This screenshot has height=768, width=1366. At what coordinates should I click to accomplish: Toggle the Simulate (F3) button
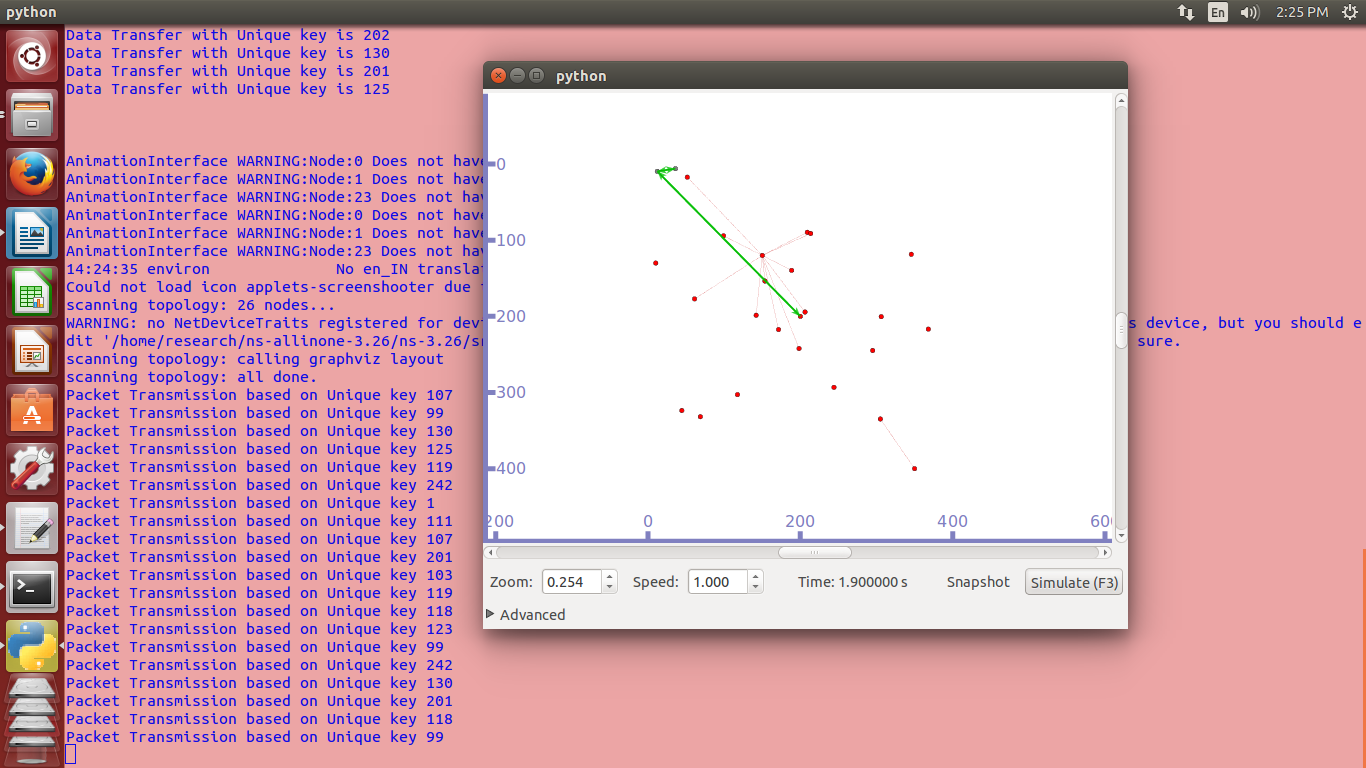[x=1074, y=582]
